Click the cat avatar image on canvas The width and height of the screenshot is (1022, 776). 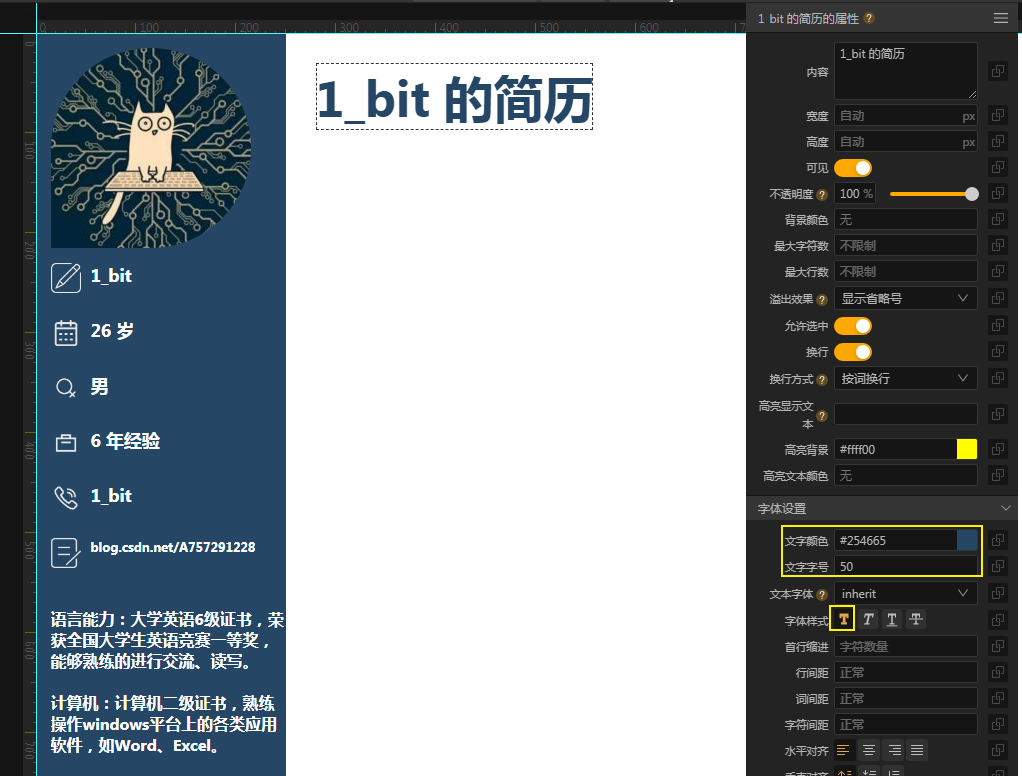pyautogui.click(x=151, y=148)
